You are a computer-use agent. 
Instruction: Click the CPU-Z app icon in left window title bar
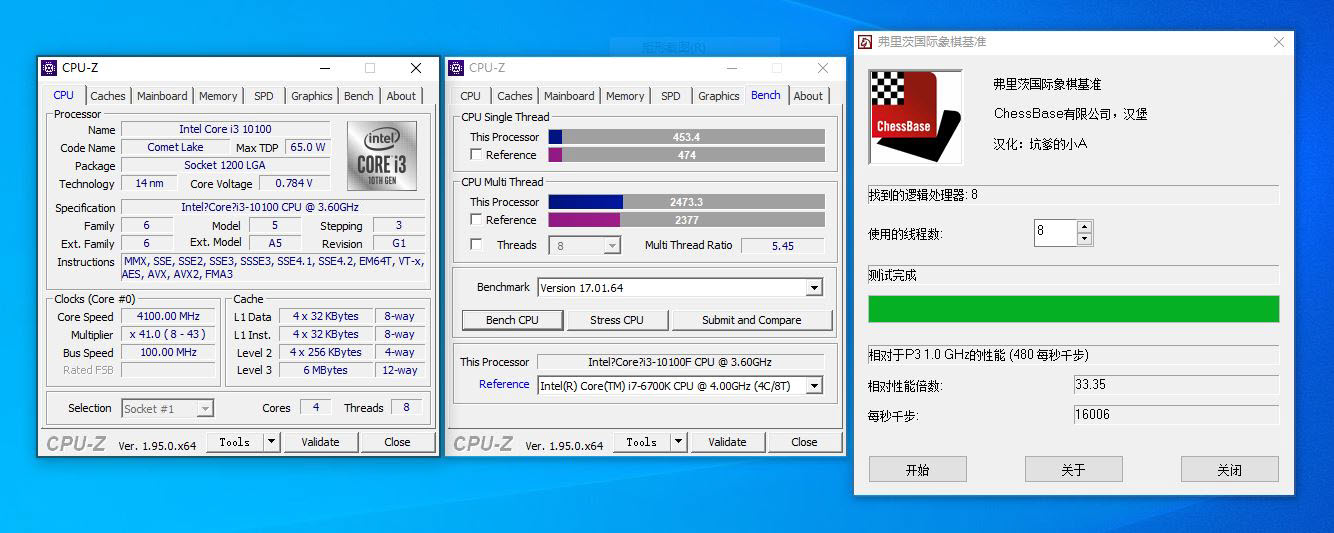[x=49, y=68]
